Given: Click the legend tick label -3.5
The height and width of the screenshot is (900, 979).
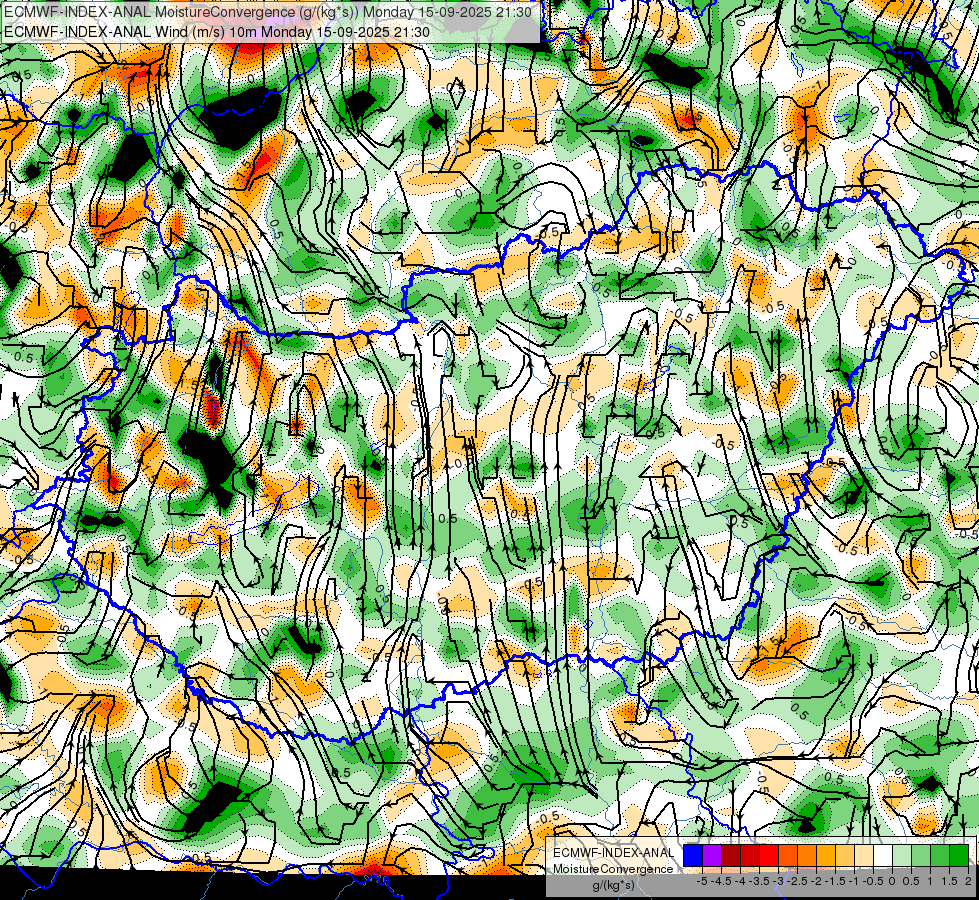Looking at the screenshot, I should 760,881.
